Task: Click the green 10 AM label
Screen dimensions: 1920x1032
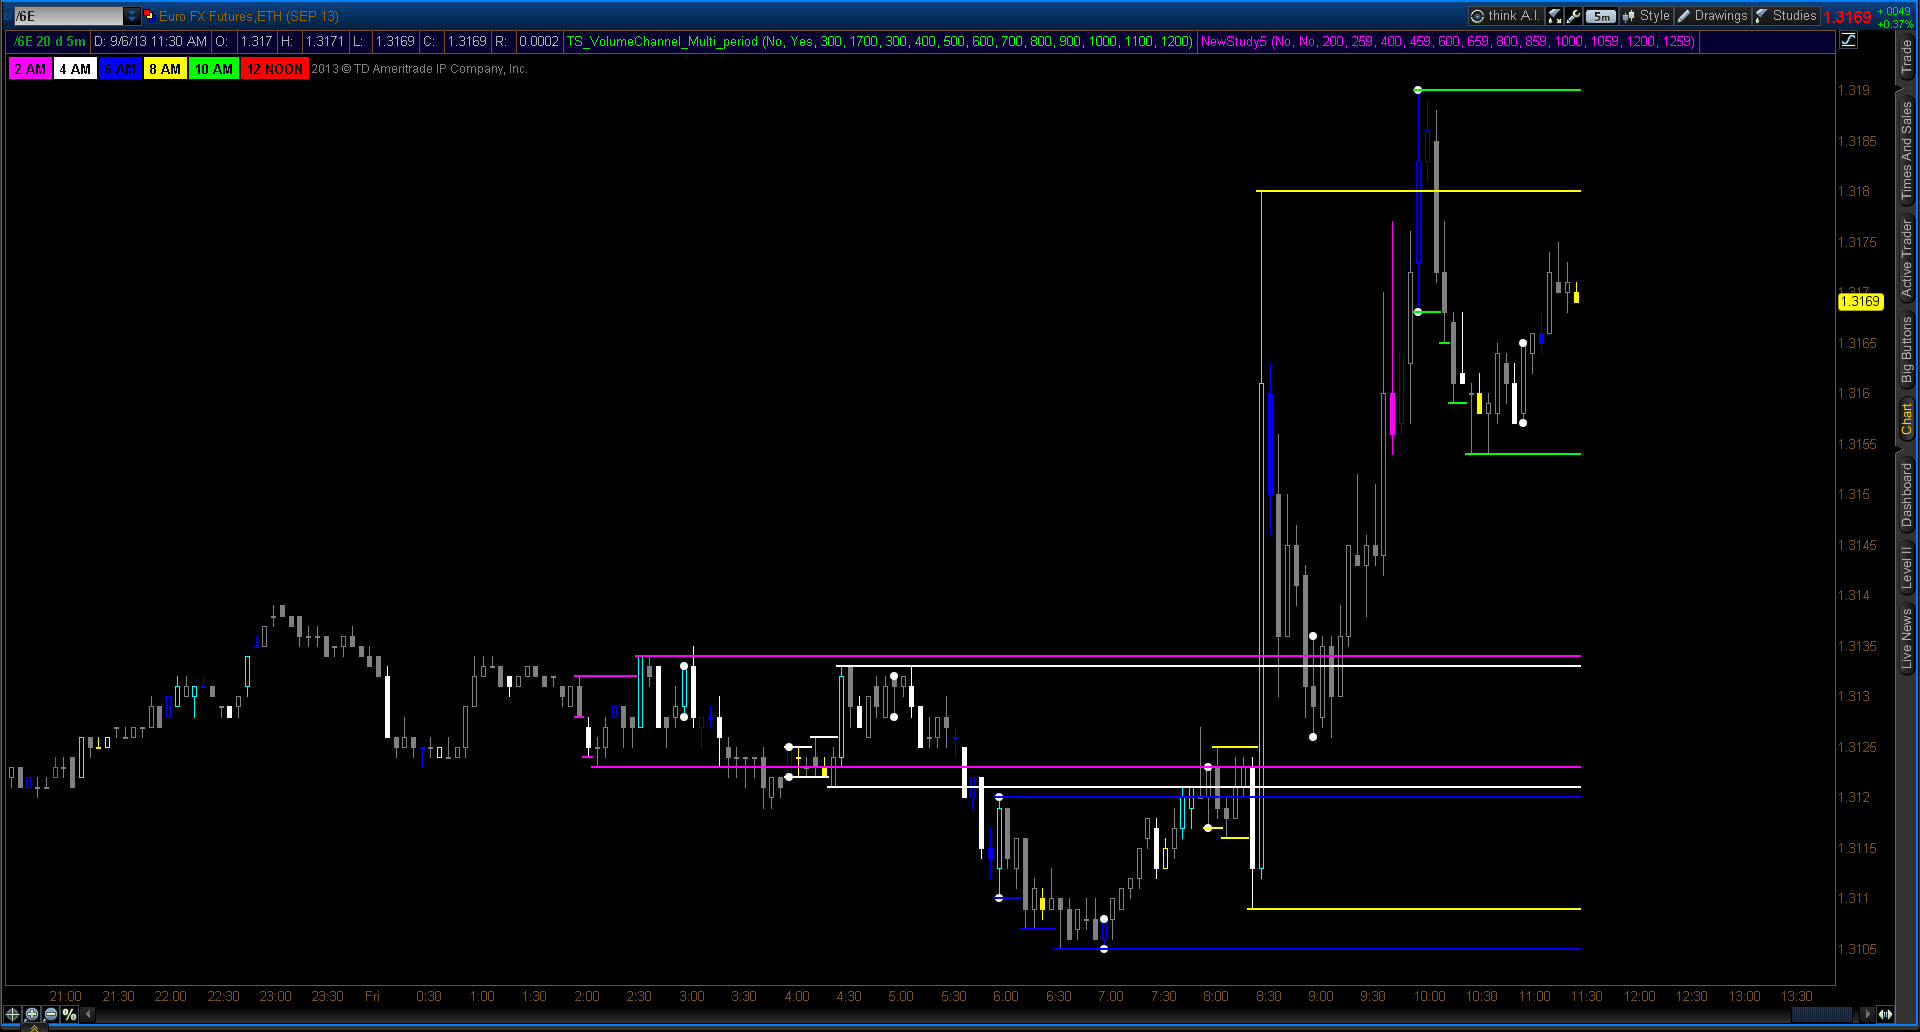Action: tap(214, 69)
